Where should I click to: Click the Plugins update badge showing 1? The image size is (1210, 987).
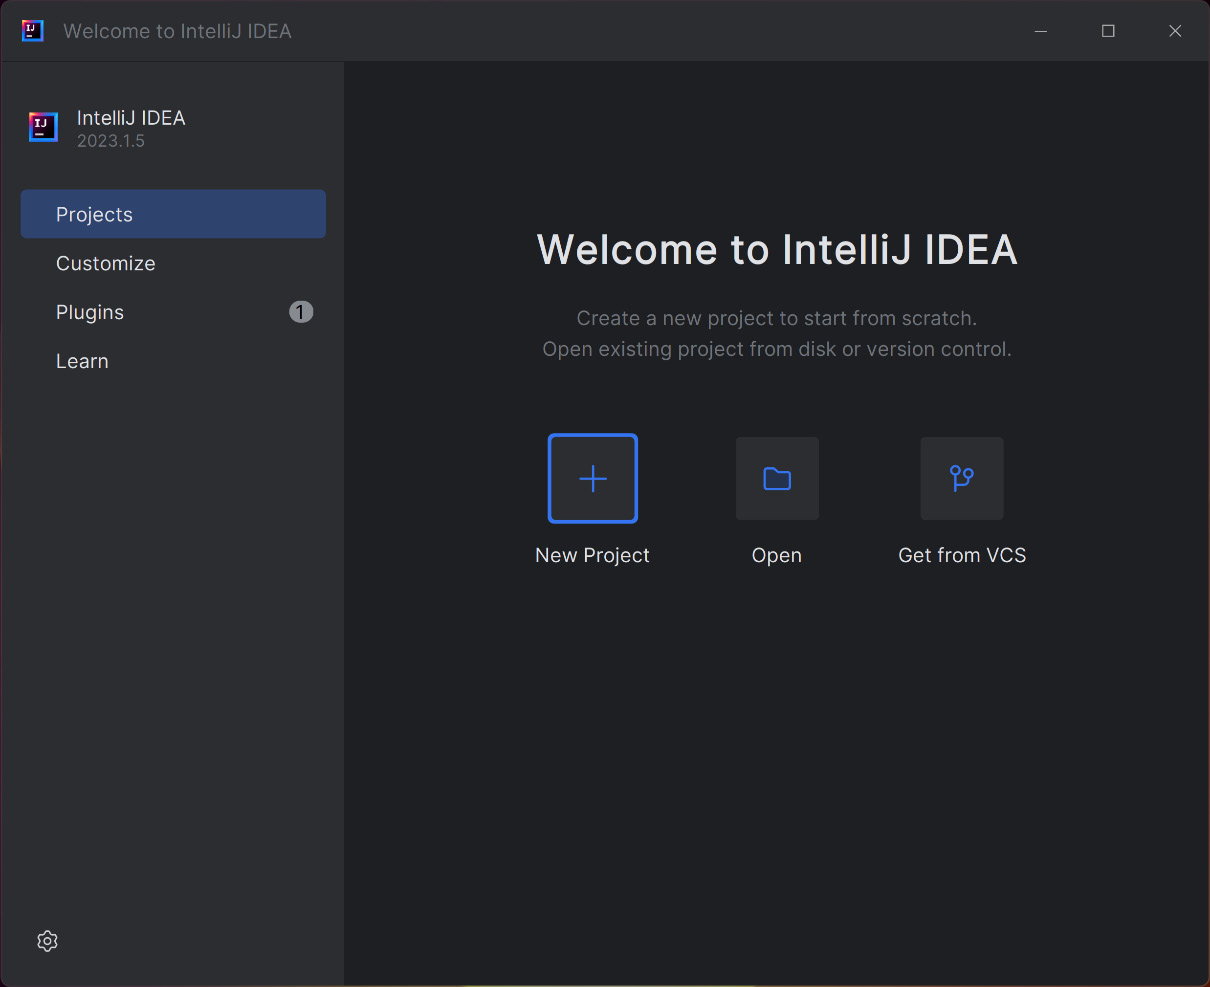coord(301,312)
